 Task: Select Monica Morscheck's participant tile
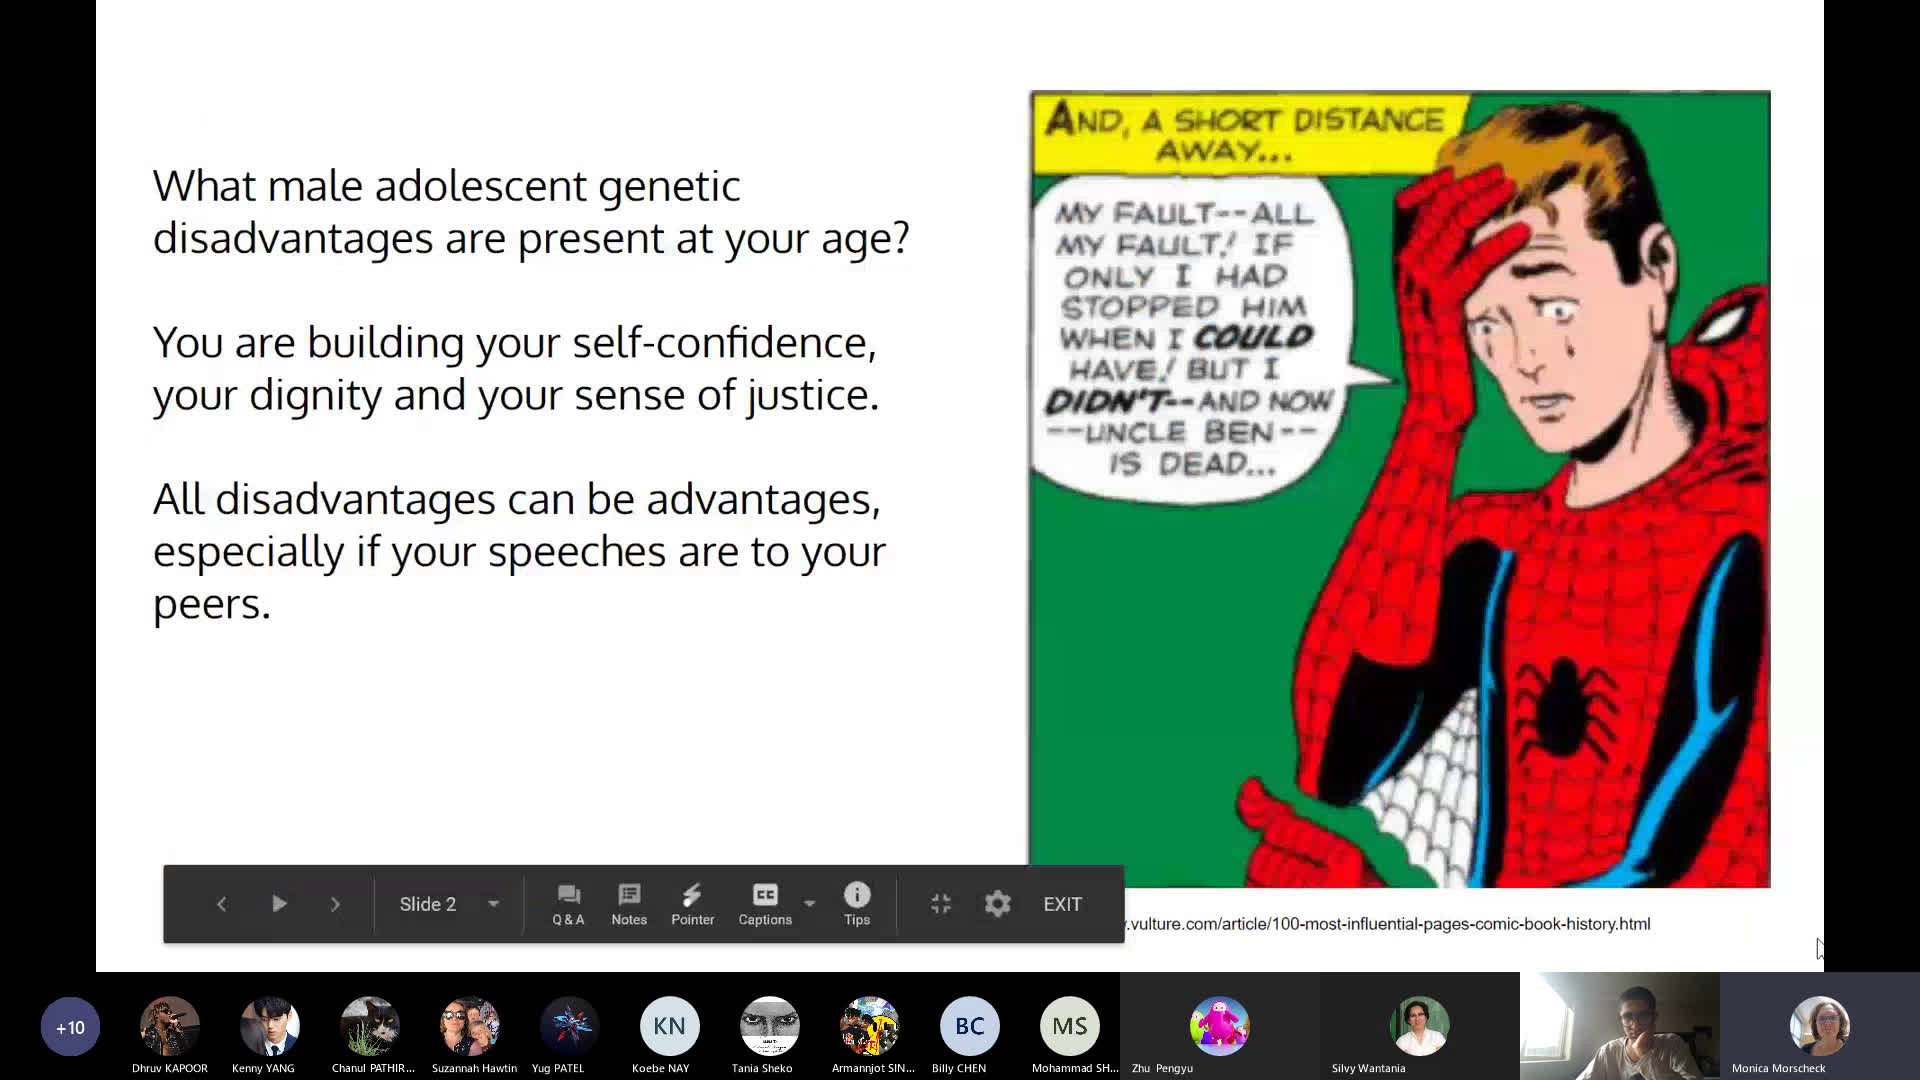(x=1820, y=1026)
